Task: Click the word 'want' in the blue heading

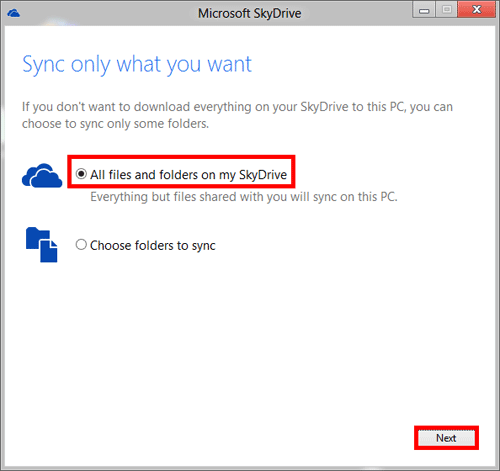Action: click(229, 64)
